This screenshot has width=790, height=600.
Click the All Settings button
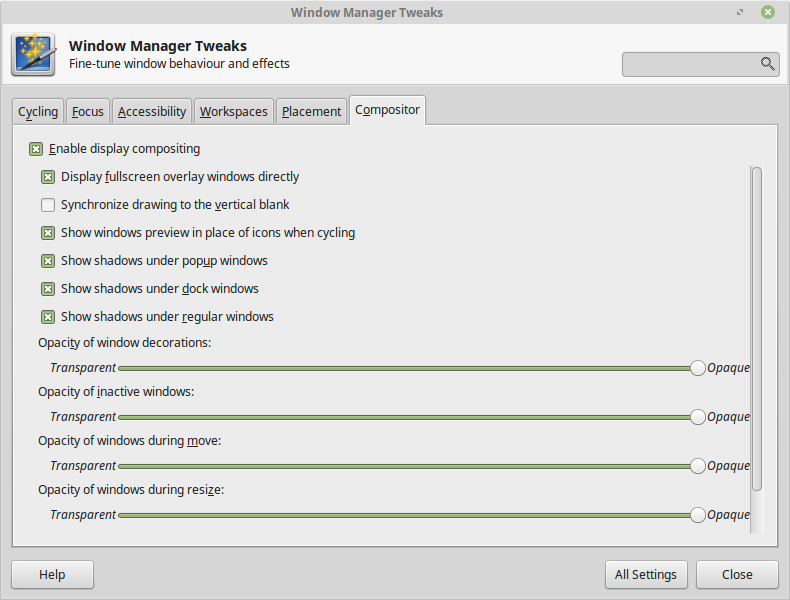[x=646, y=575]
